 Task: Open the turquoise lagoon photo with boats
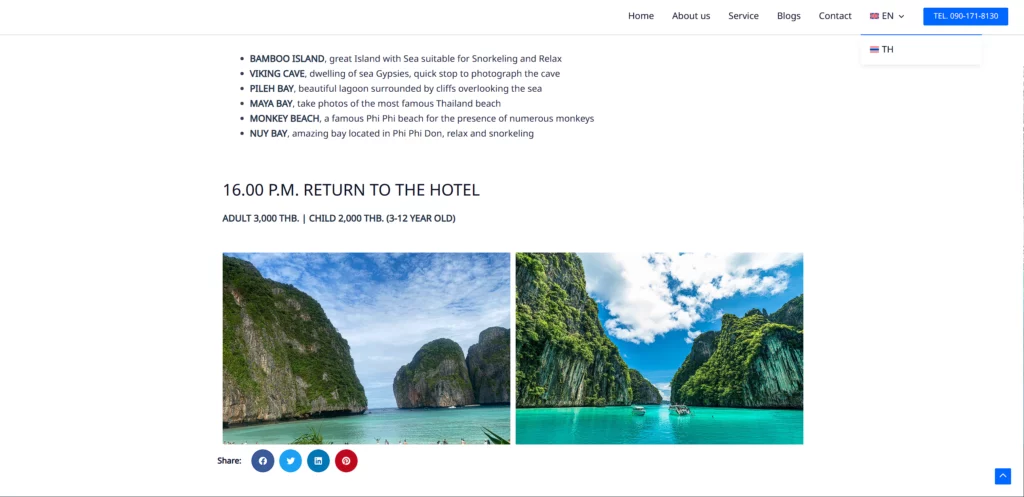(x=660, y=349)
